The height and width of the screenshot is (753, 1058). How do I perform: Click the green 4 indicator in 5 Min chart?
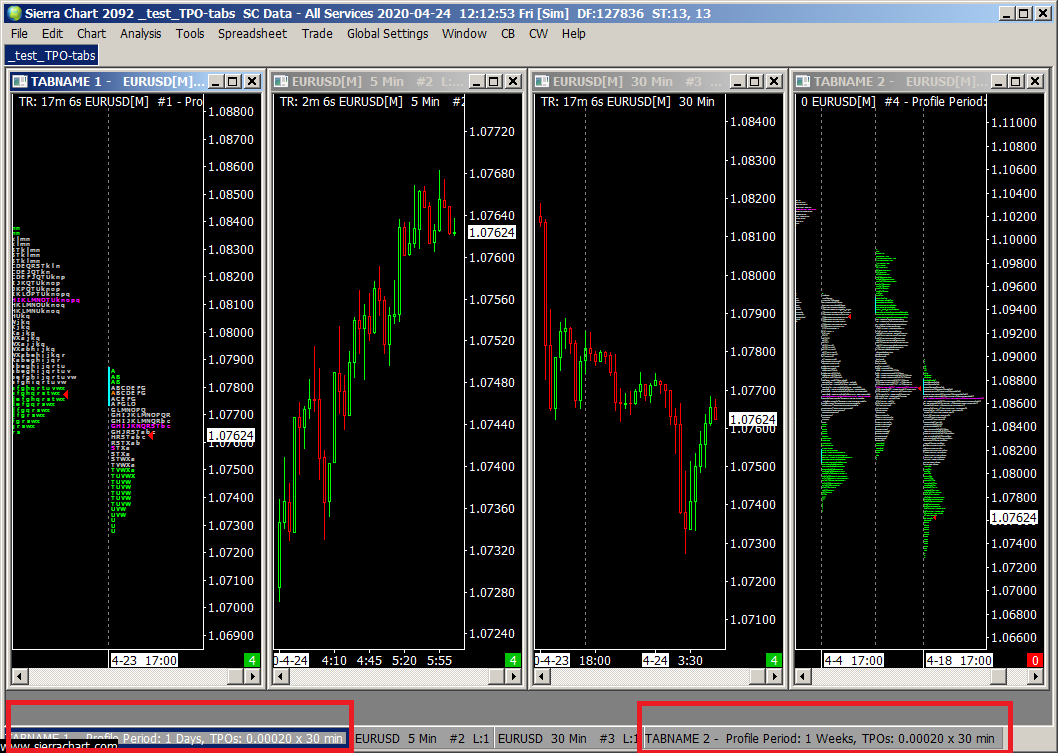[x=513, y=660]
